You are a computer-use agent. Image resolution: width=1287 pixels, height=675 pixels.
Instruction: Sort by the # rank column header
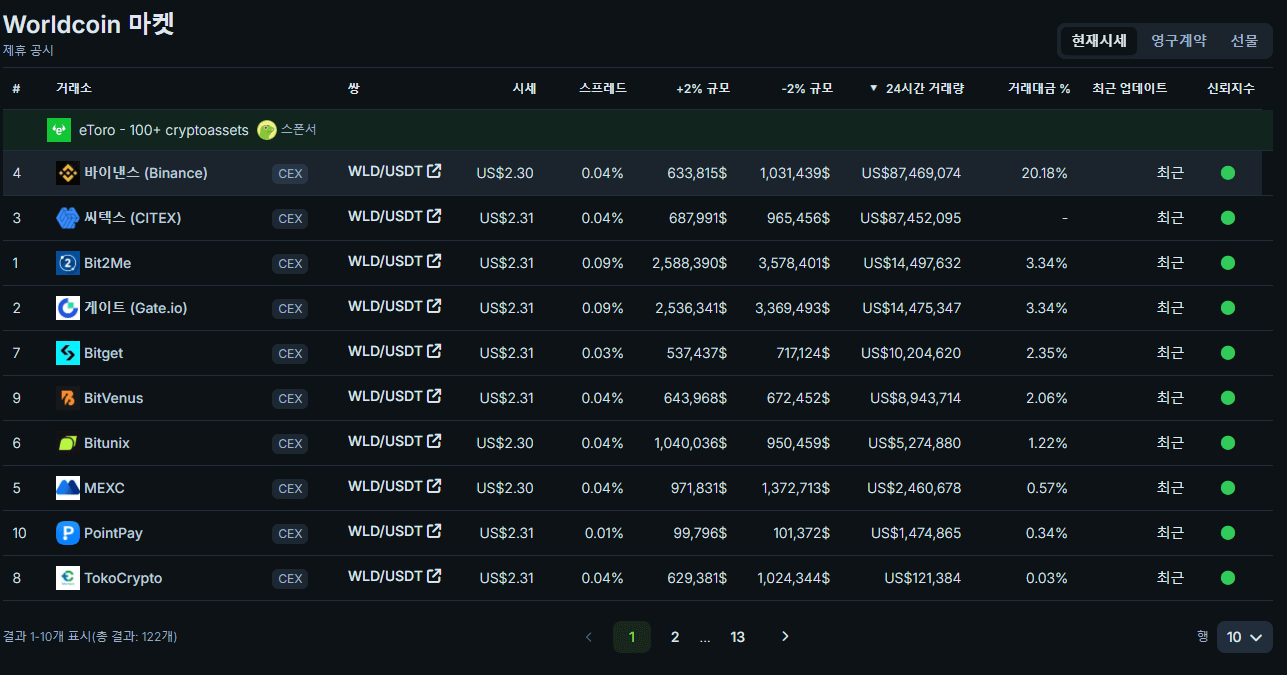[16, 88]
